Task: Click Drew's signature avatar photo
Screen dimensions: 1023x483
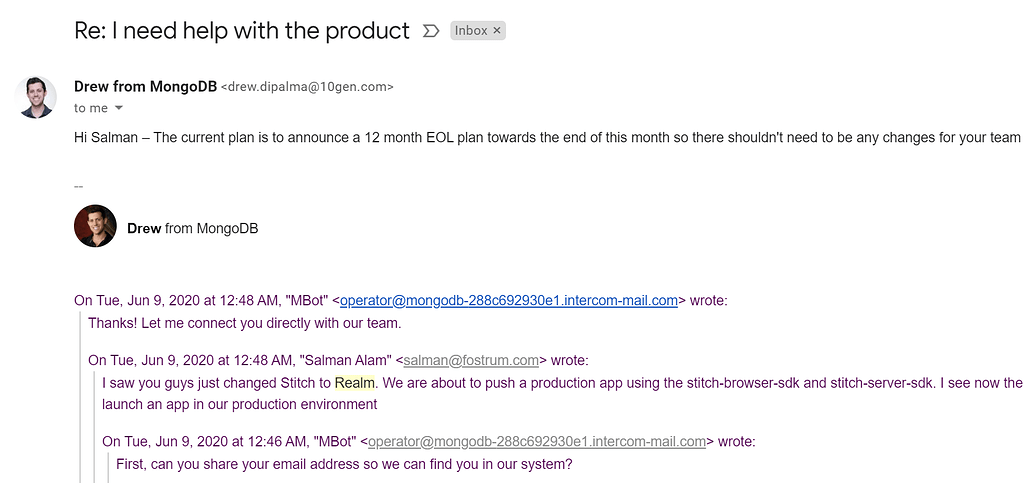Action: click(x=95, y=227)
